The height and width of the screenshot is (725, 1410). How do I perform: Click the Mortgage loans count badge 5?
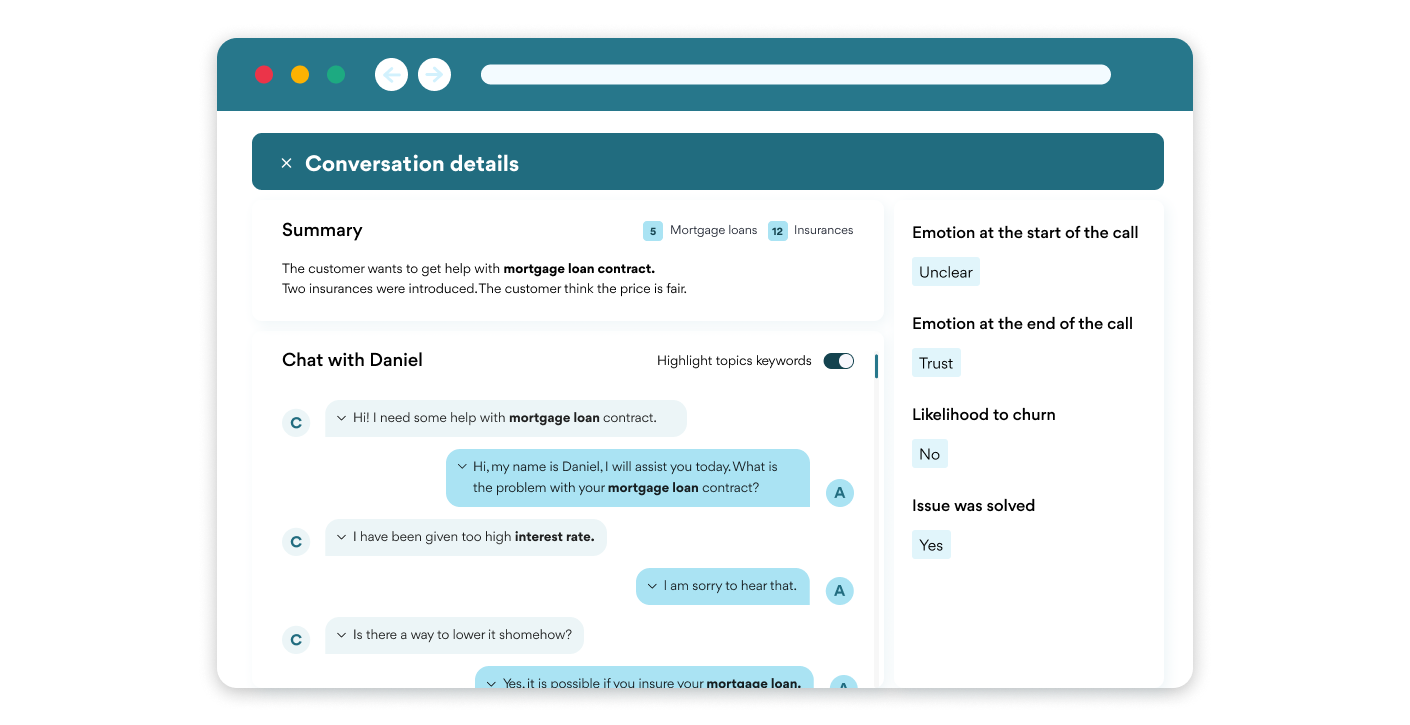pyautogui.click(x=653, y=231)
